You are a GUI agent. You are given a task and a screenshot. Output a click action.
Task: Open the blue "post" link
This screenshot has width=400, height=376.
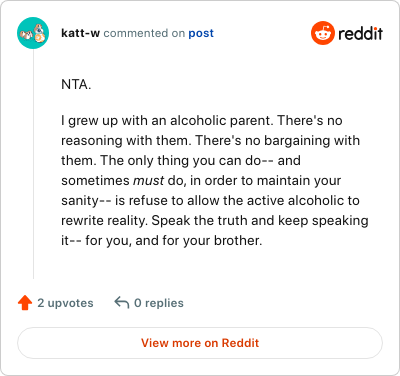coord(201,33)
